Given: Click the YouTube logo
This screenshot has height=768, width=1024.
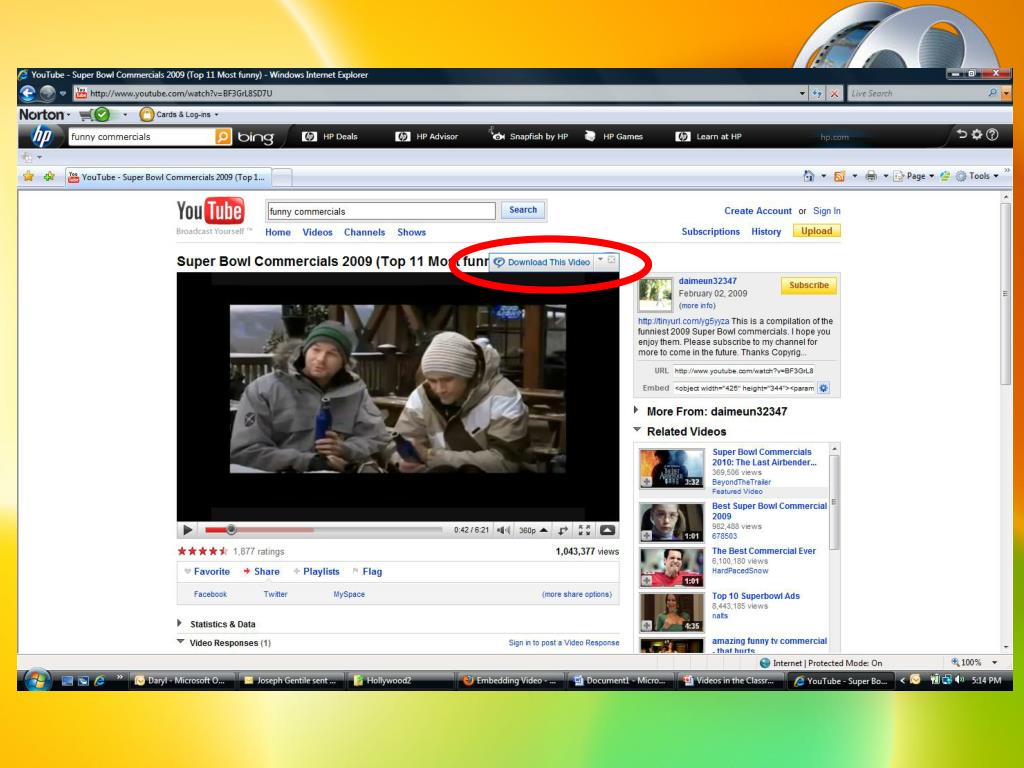Looking at the screenshot, I should [x=210, y=211].
